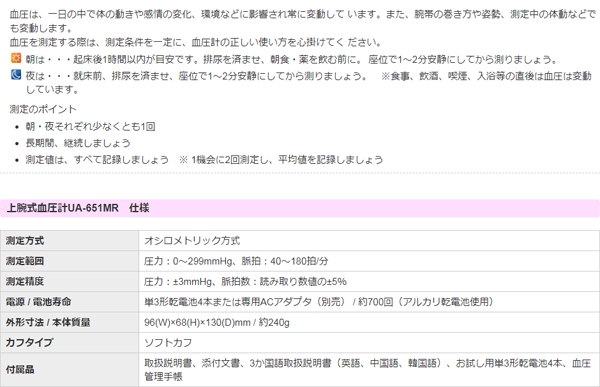Click the '測定方式' row label
This screenshot has height=387, width=600.
pyautogui.click(x=25, y=241)
